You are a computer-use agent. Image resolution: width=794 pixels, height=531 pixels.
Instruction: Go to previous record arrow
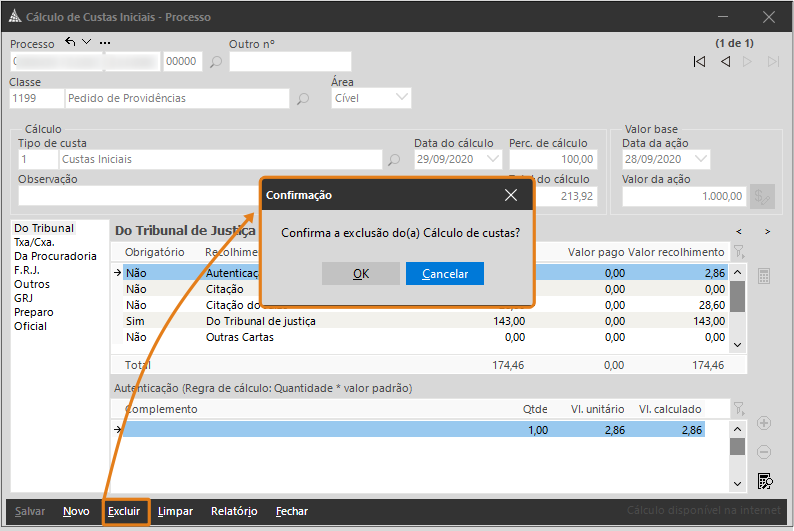pyautogui.click(x=725, y=62)
